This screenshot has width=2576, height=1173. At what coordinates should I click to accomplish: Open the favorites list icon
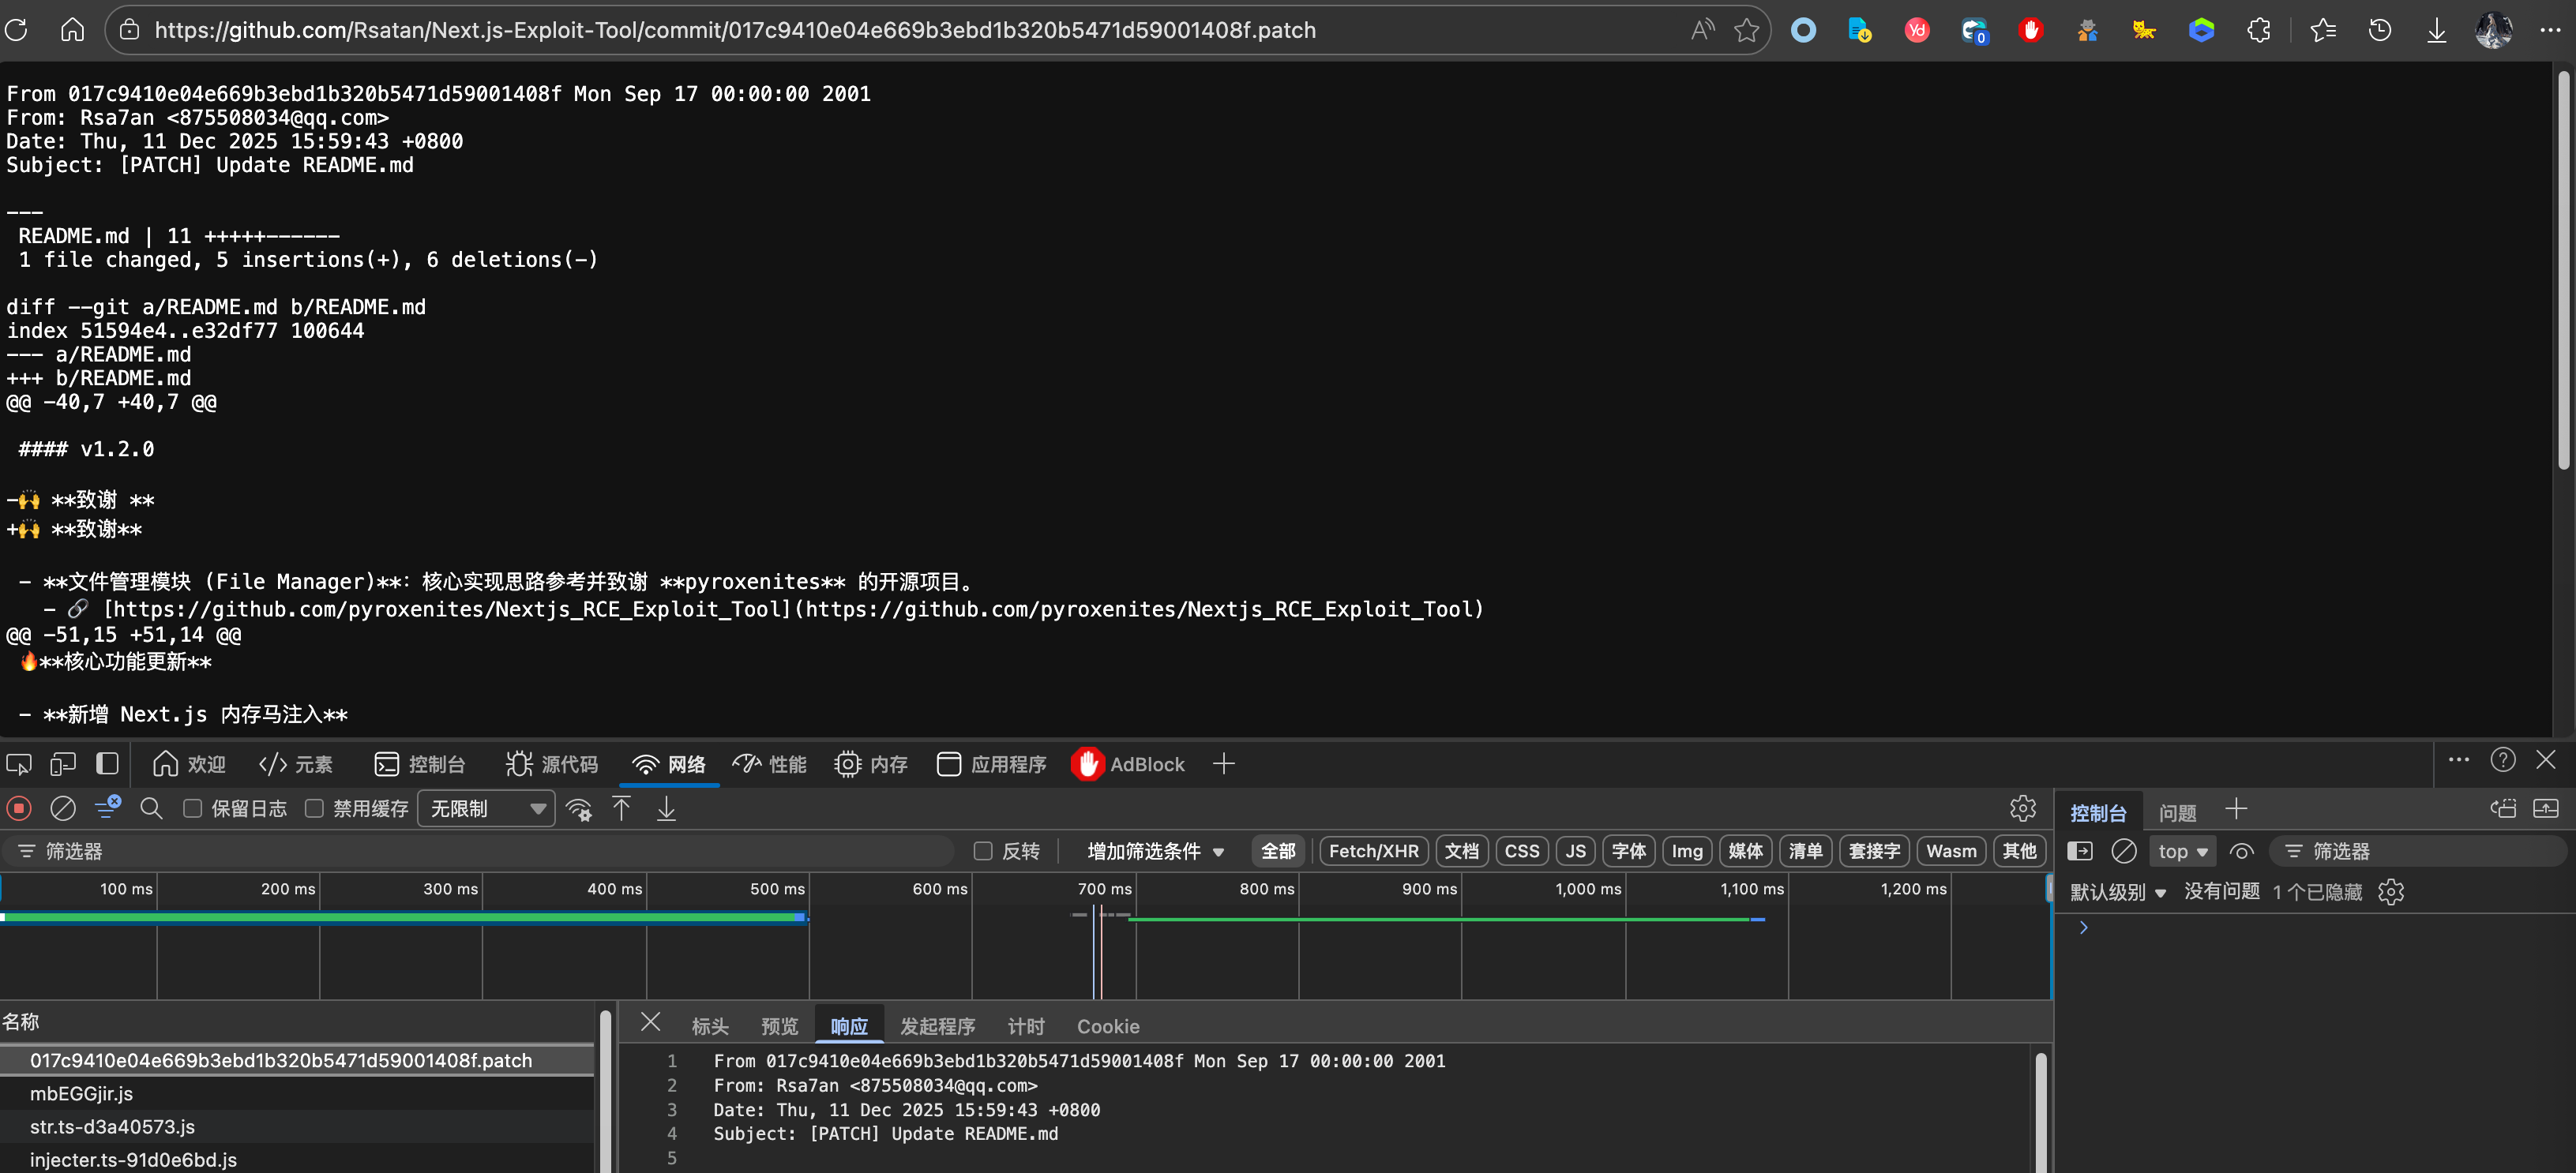coord(2323,30)
